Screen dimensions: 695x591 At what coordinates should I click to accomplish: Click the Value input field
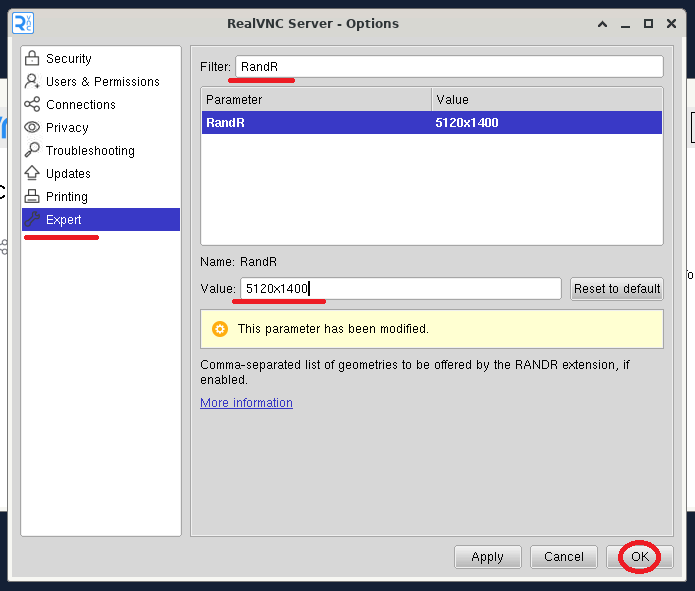point(401,289)
